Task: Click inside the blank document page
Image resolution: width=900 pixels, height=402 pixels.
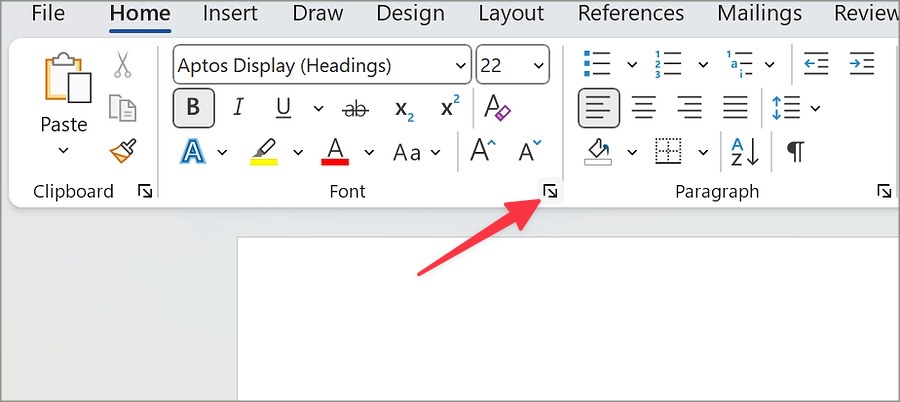Action: pyautogui.click(x=560, y=320)
